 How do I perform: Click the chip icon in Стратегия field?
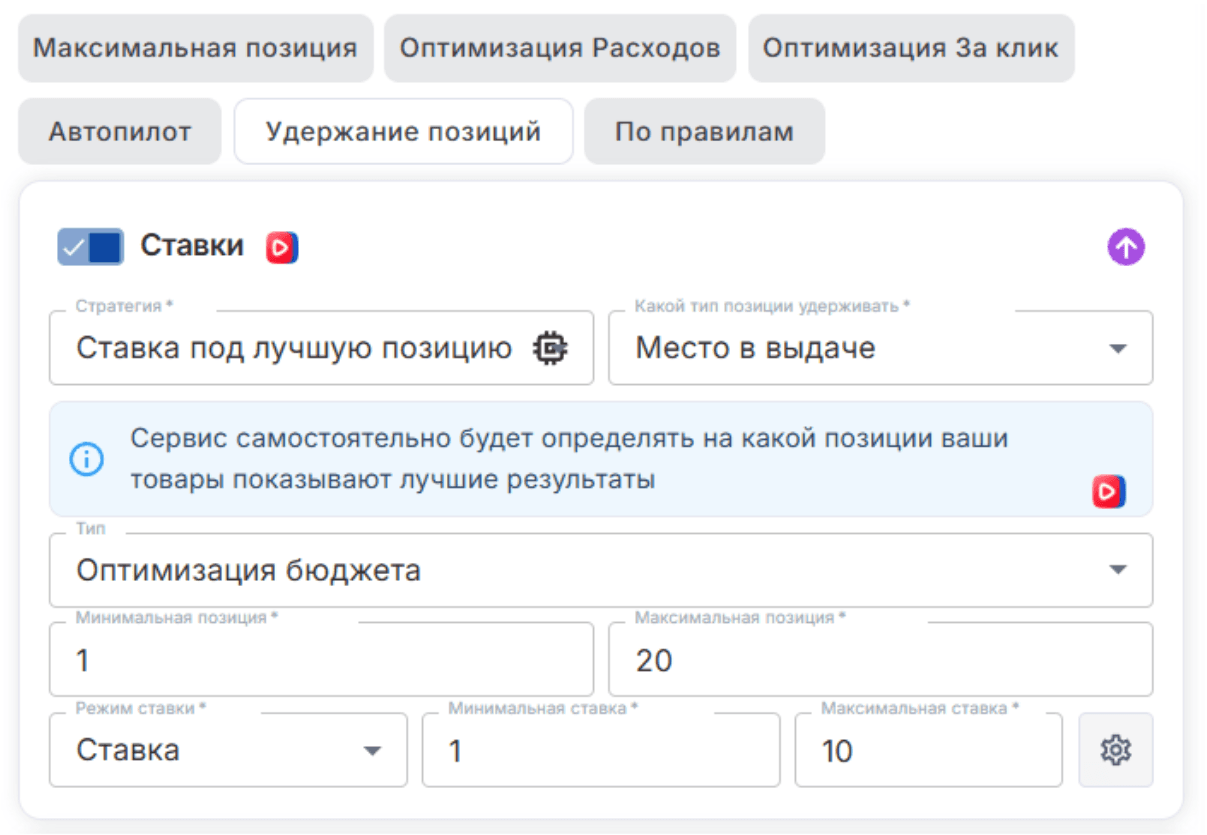tap(550, 348)
